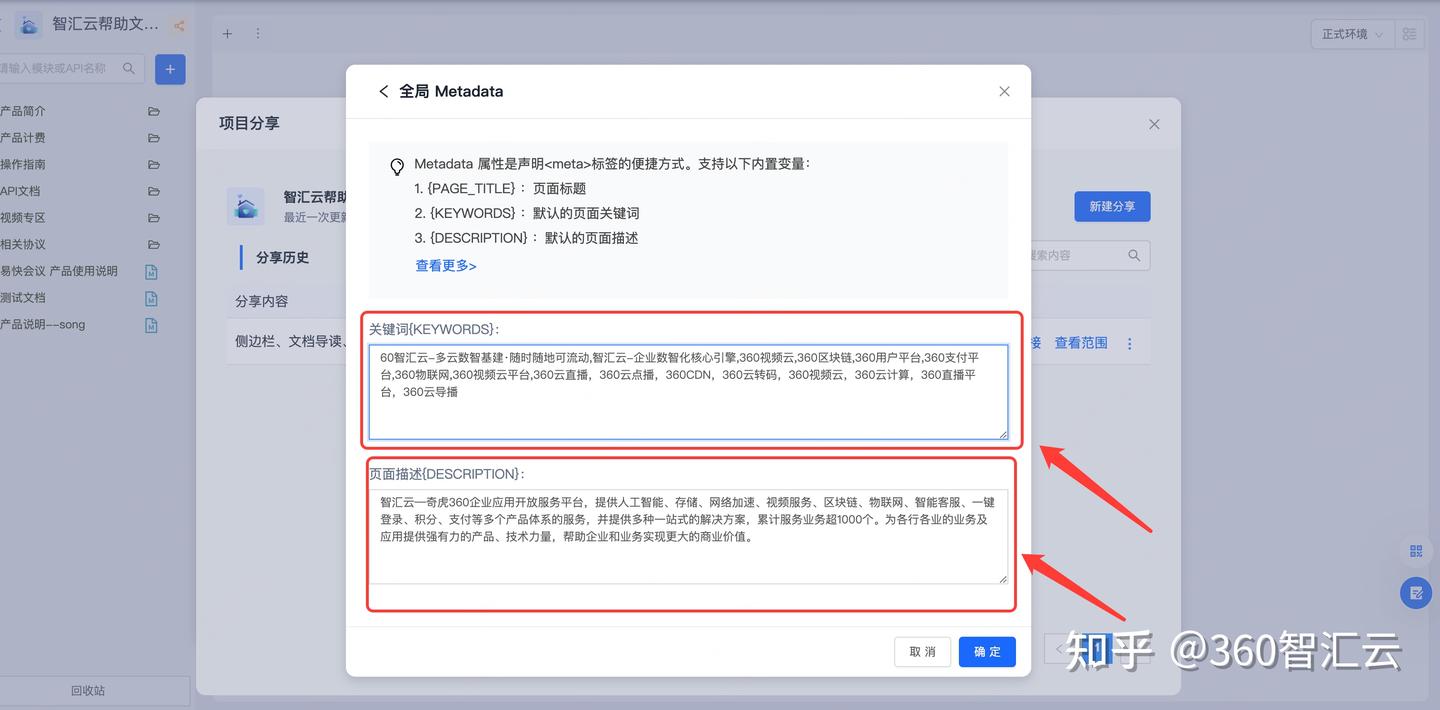Expand the 产品简介 folder
Viewport: 1440px width, 710px height.
point(23,111)
